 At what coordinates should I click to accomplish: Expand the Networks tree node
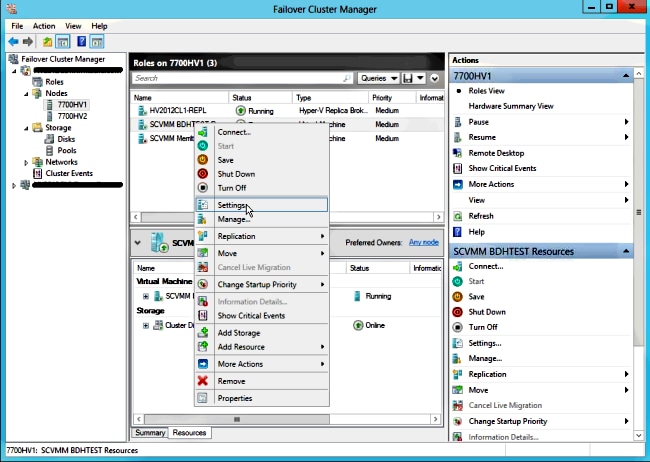tap(26, 163)
